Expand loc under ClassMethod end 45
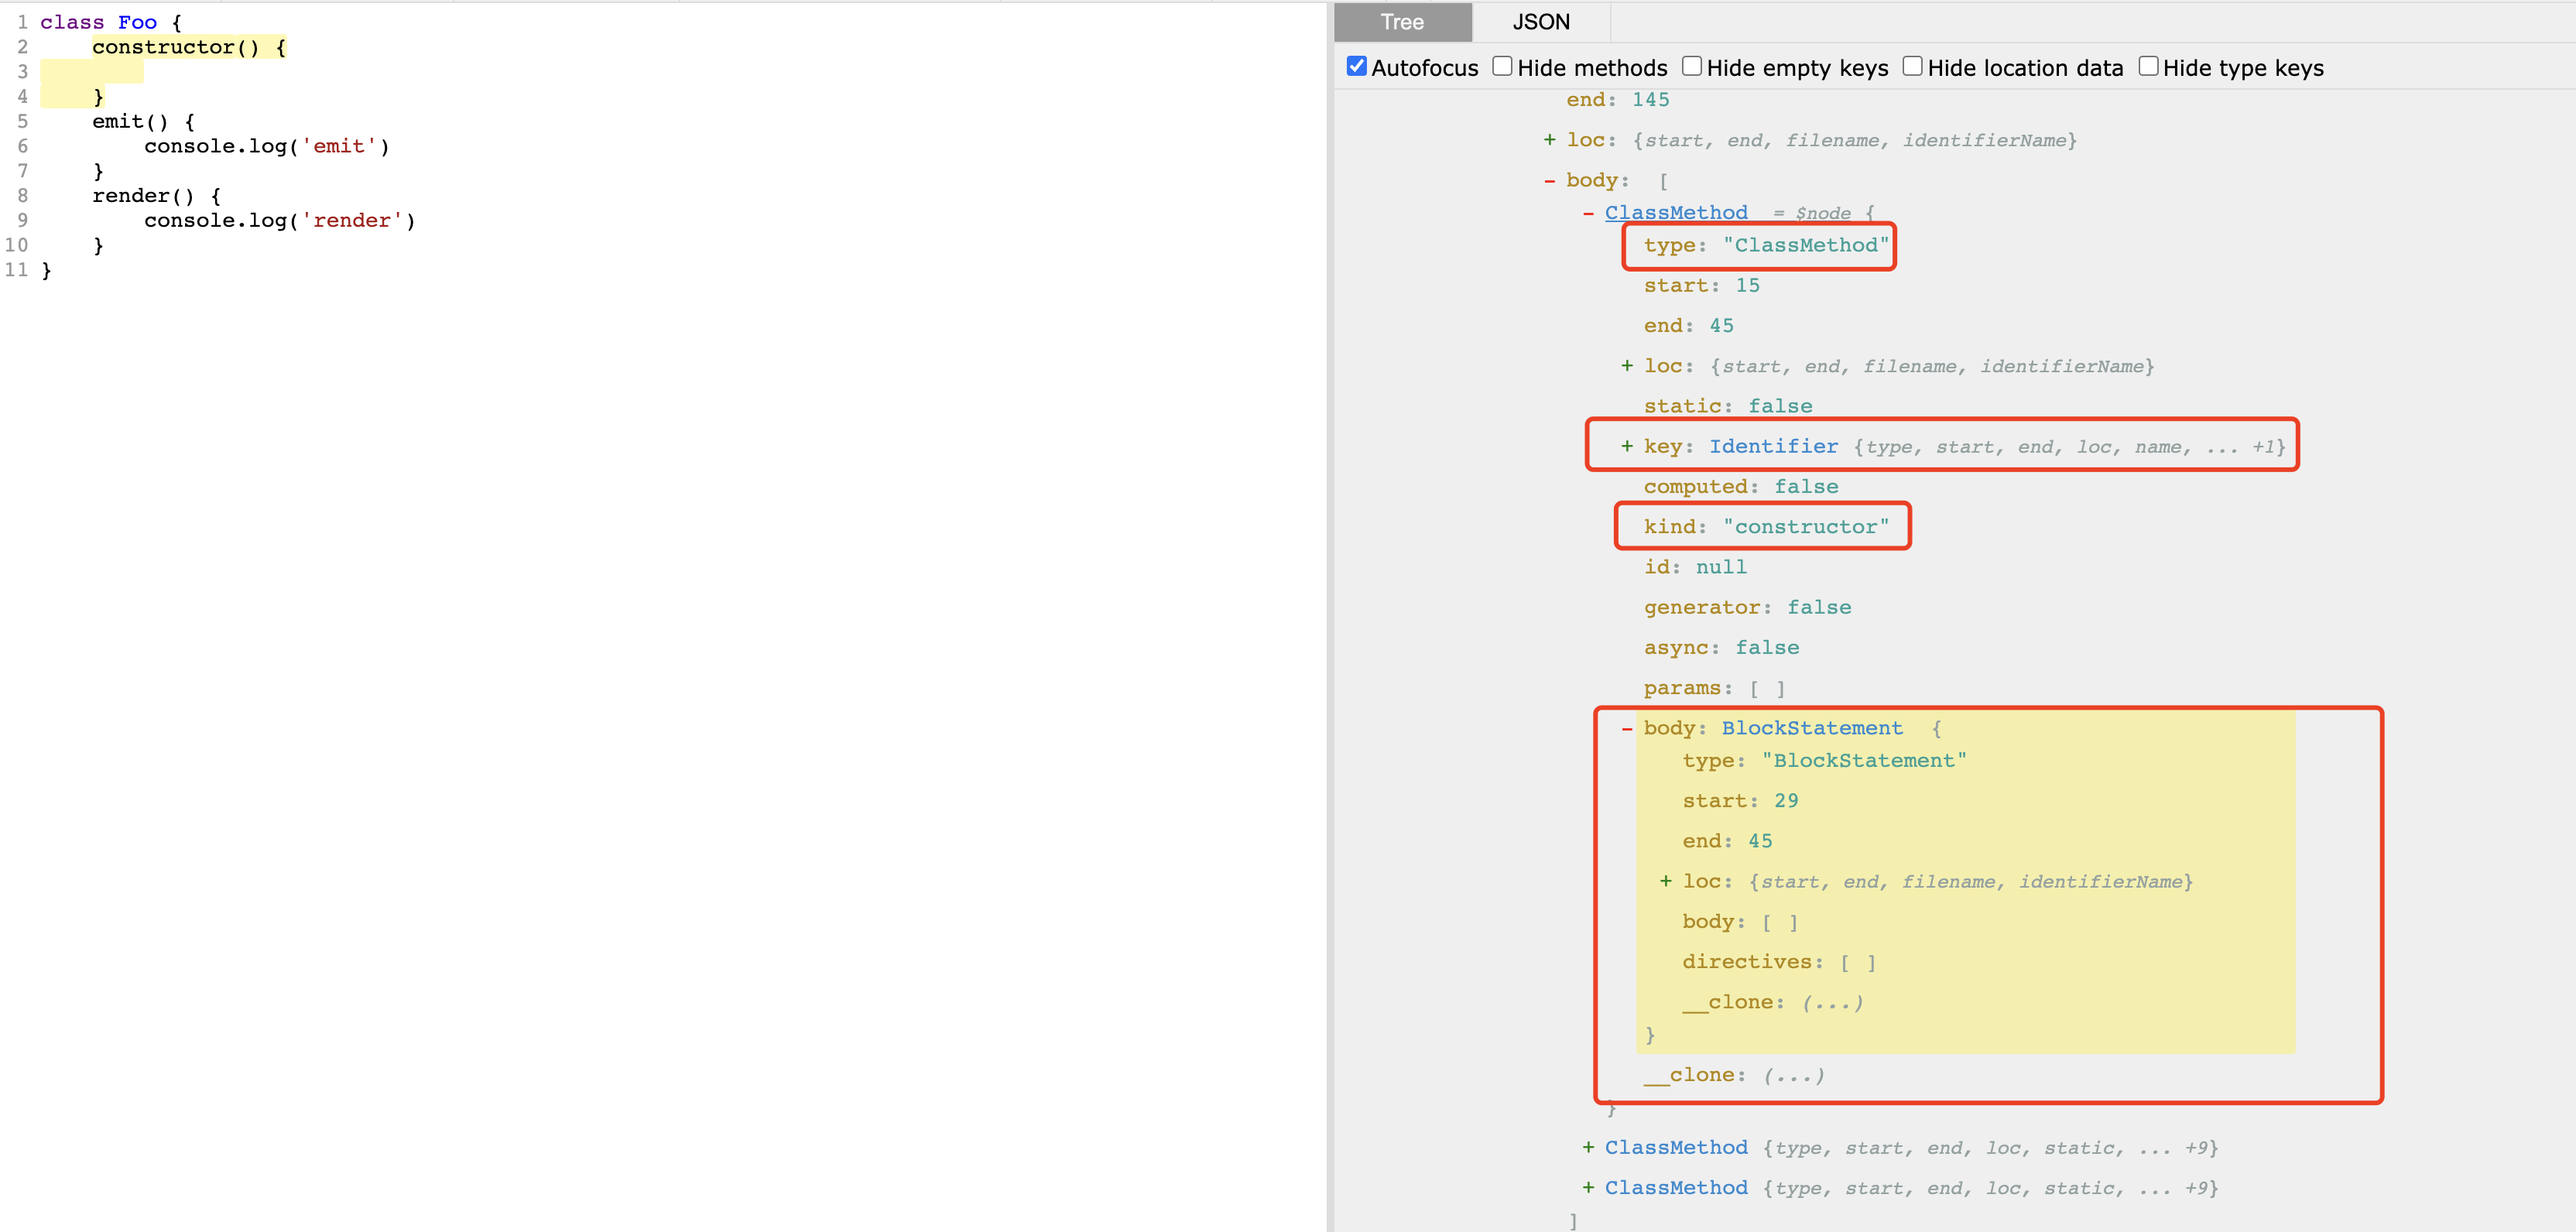 [x=1627, y=366]
